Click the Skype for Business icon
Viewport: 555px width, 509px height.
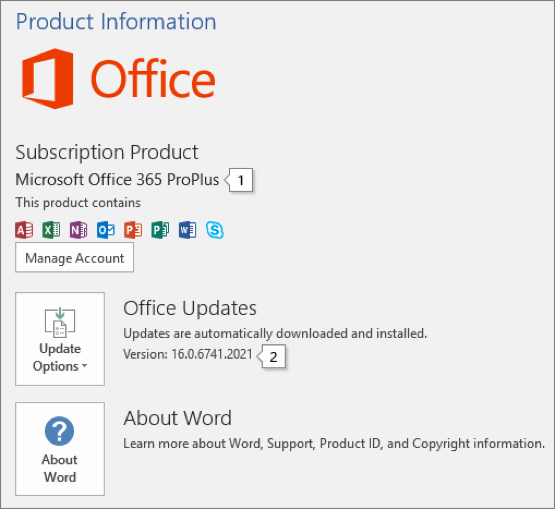[214, 230]
